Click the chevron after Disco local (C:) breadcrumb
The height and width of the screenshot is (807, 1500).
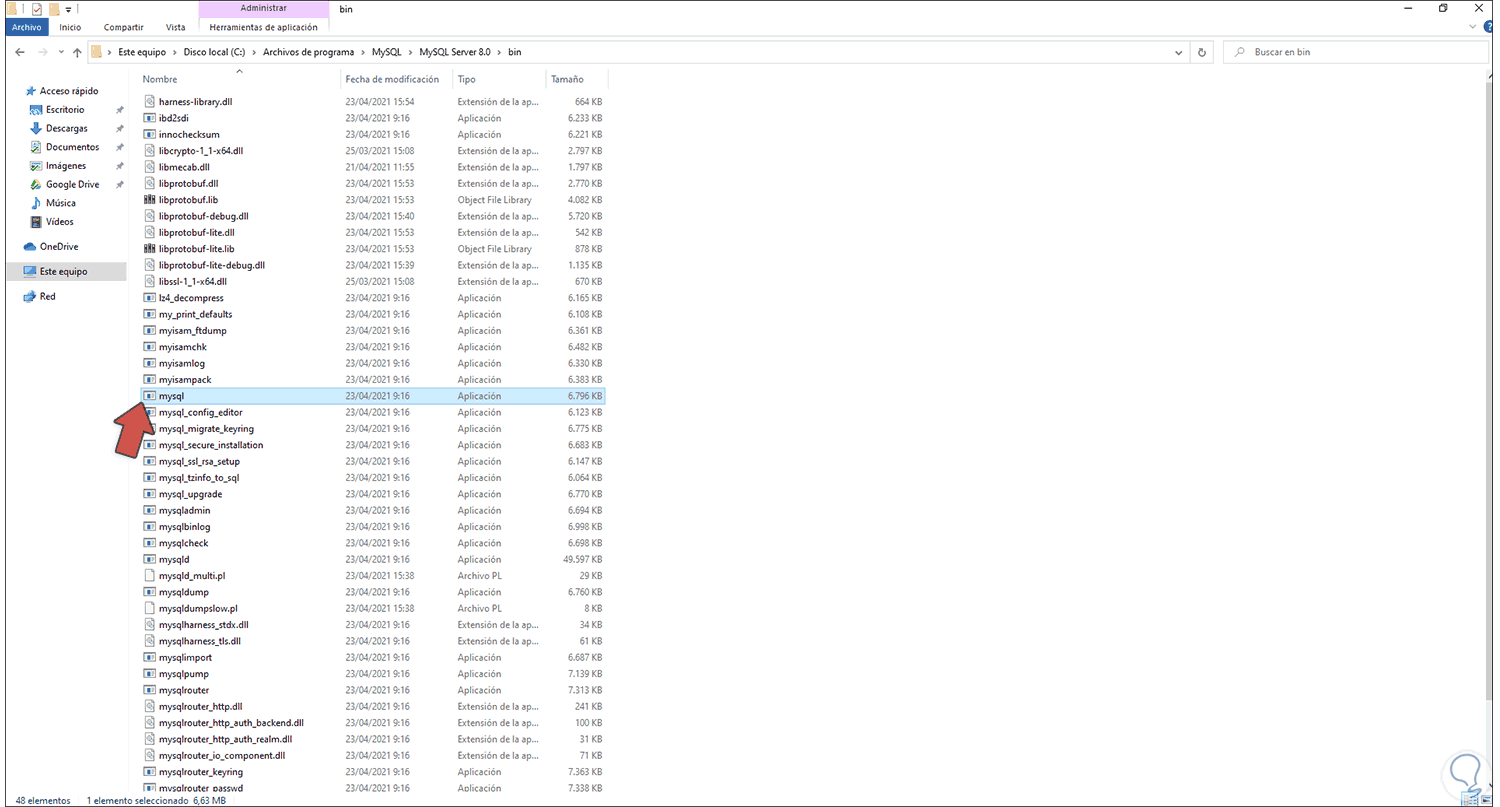coord(255,52)
